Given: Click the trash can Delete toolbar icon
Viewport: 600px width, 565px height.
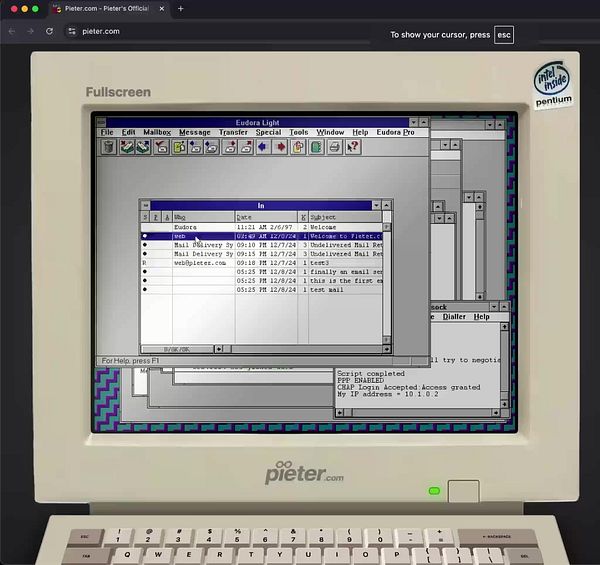Looking at the screenshot, I should pyautogui.click(x=108, y=147).
